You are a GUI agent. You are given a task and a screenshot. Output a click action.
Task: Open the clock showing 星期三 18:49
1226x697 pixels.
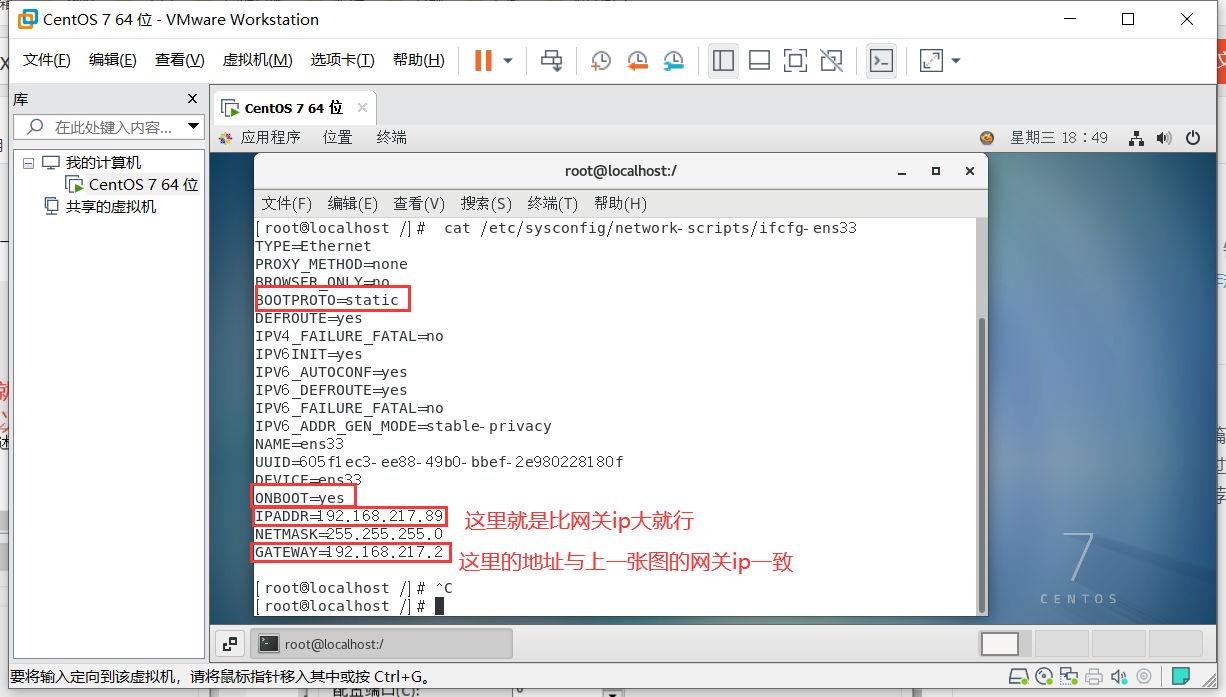point(1059,138)
